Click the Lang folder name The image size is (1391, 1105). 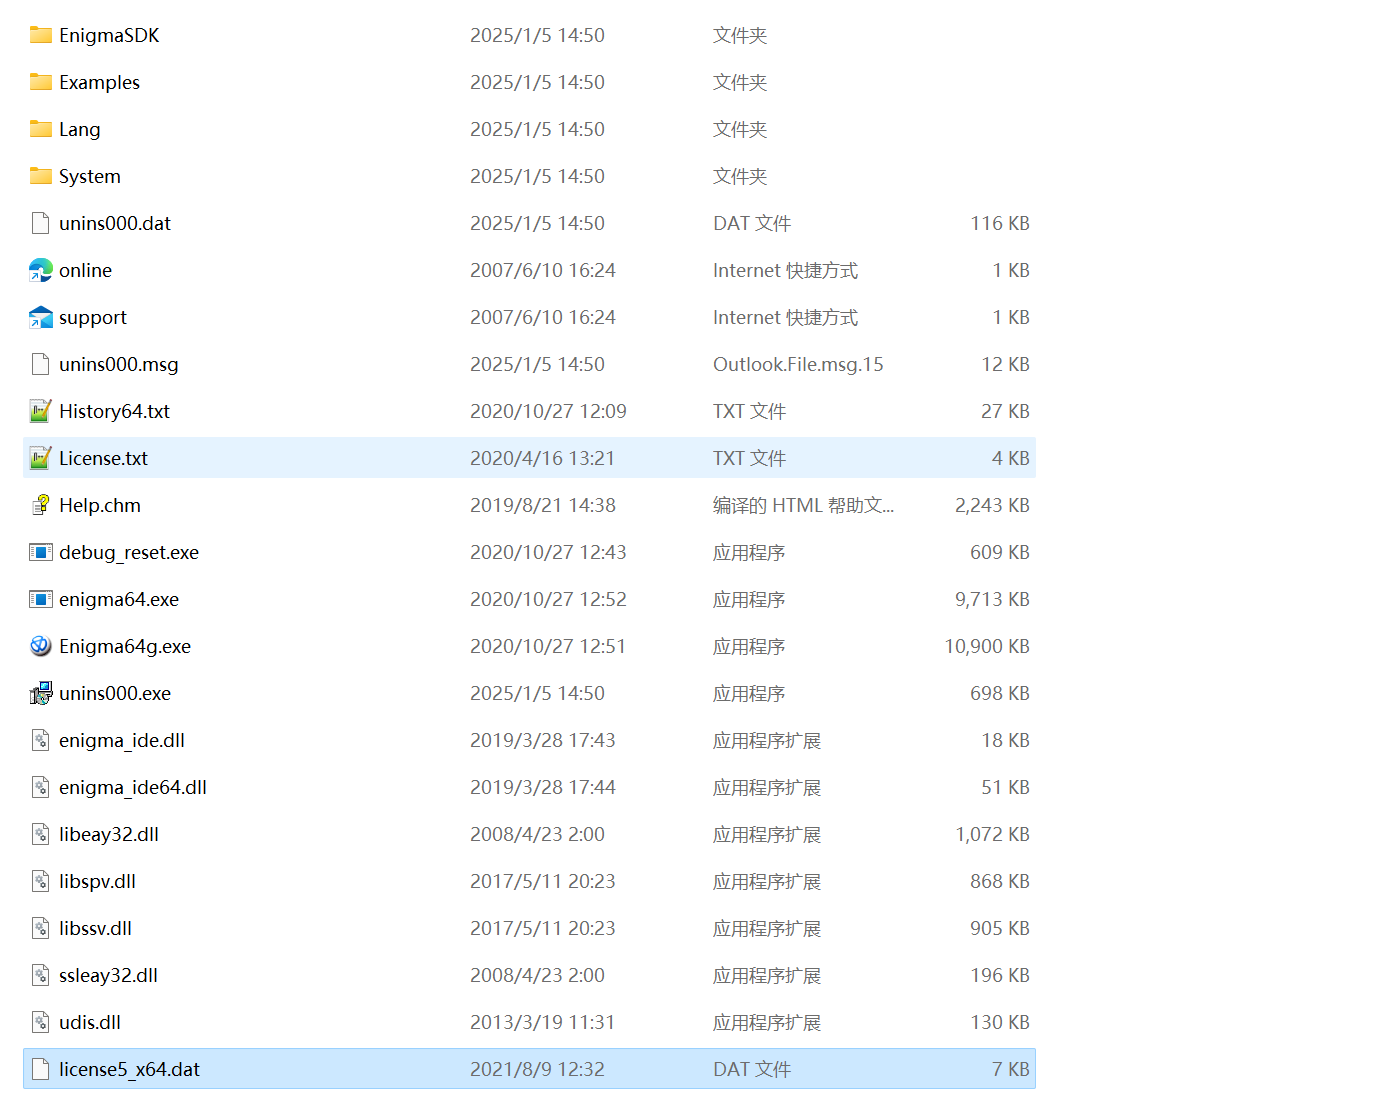pos(79,129)
